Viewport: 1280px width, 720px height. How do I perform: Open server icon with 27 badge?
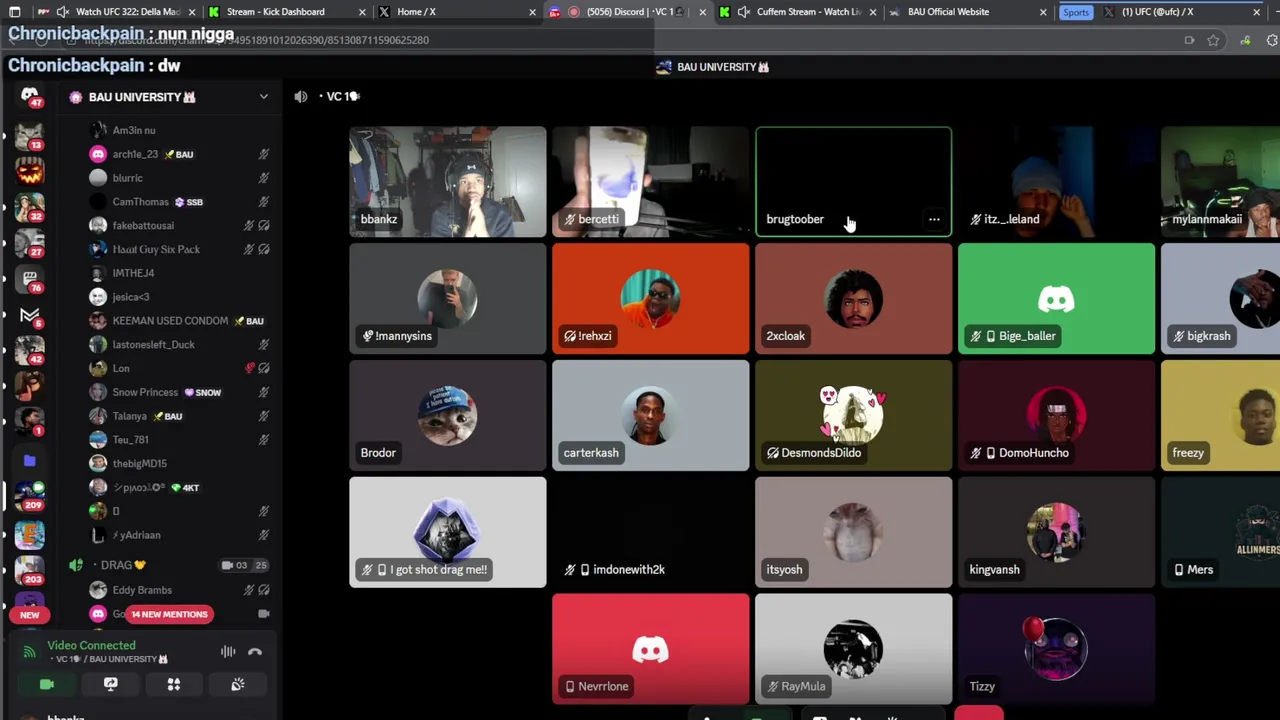pos(29,243)
